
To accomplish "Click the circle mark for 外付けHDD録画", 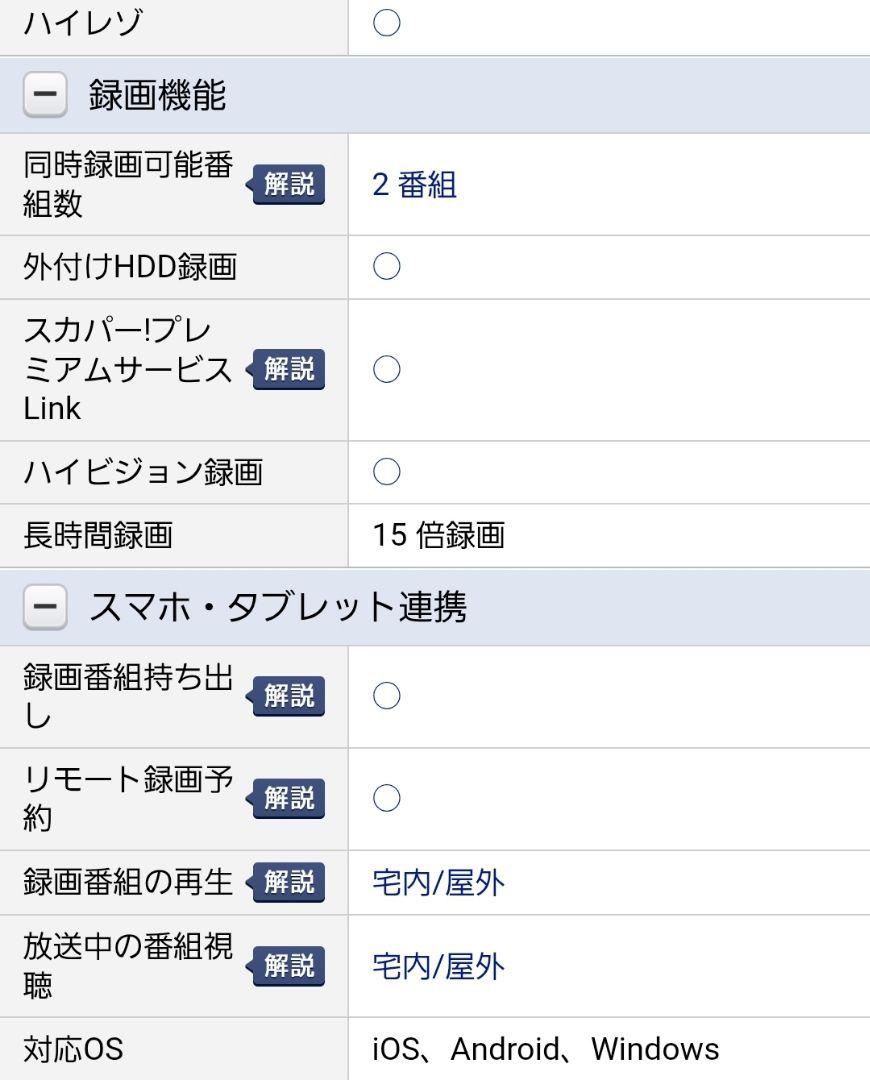I will 386,266.
